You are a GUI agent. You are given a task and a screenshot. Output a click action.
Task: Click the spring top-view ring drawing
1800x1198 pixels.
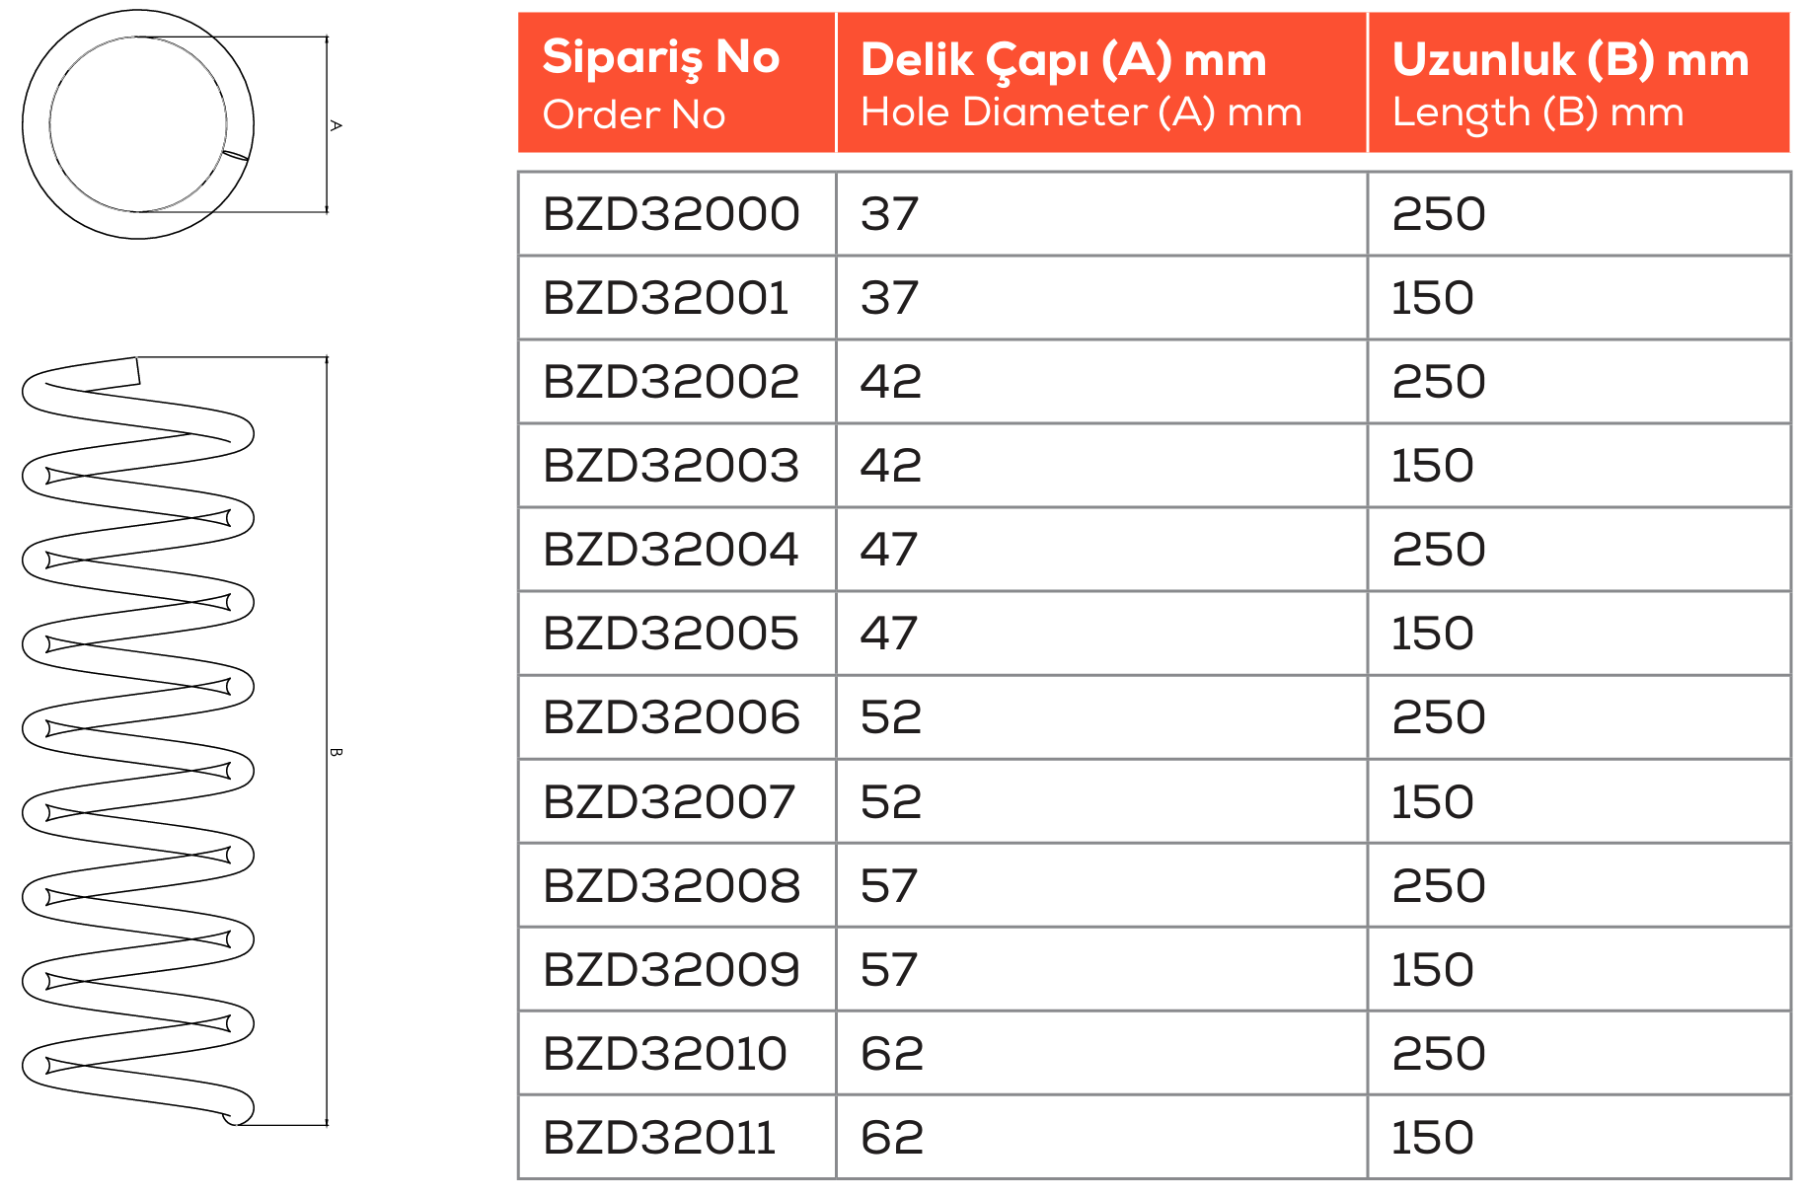coord(138,125)
